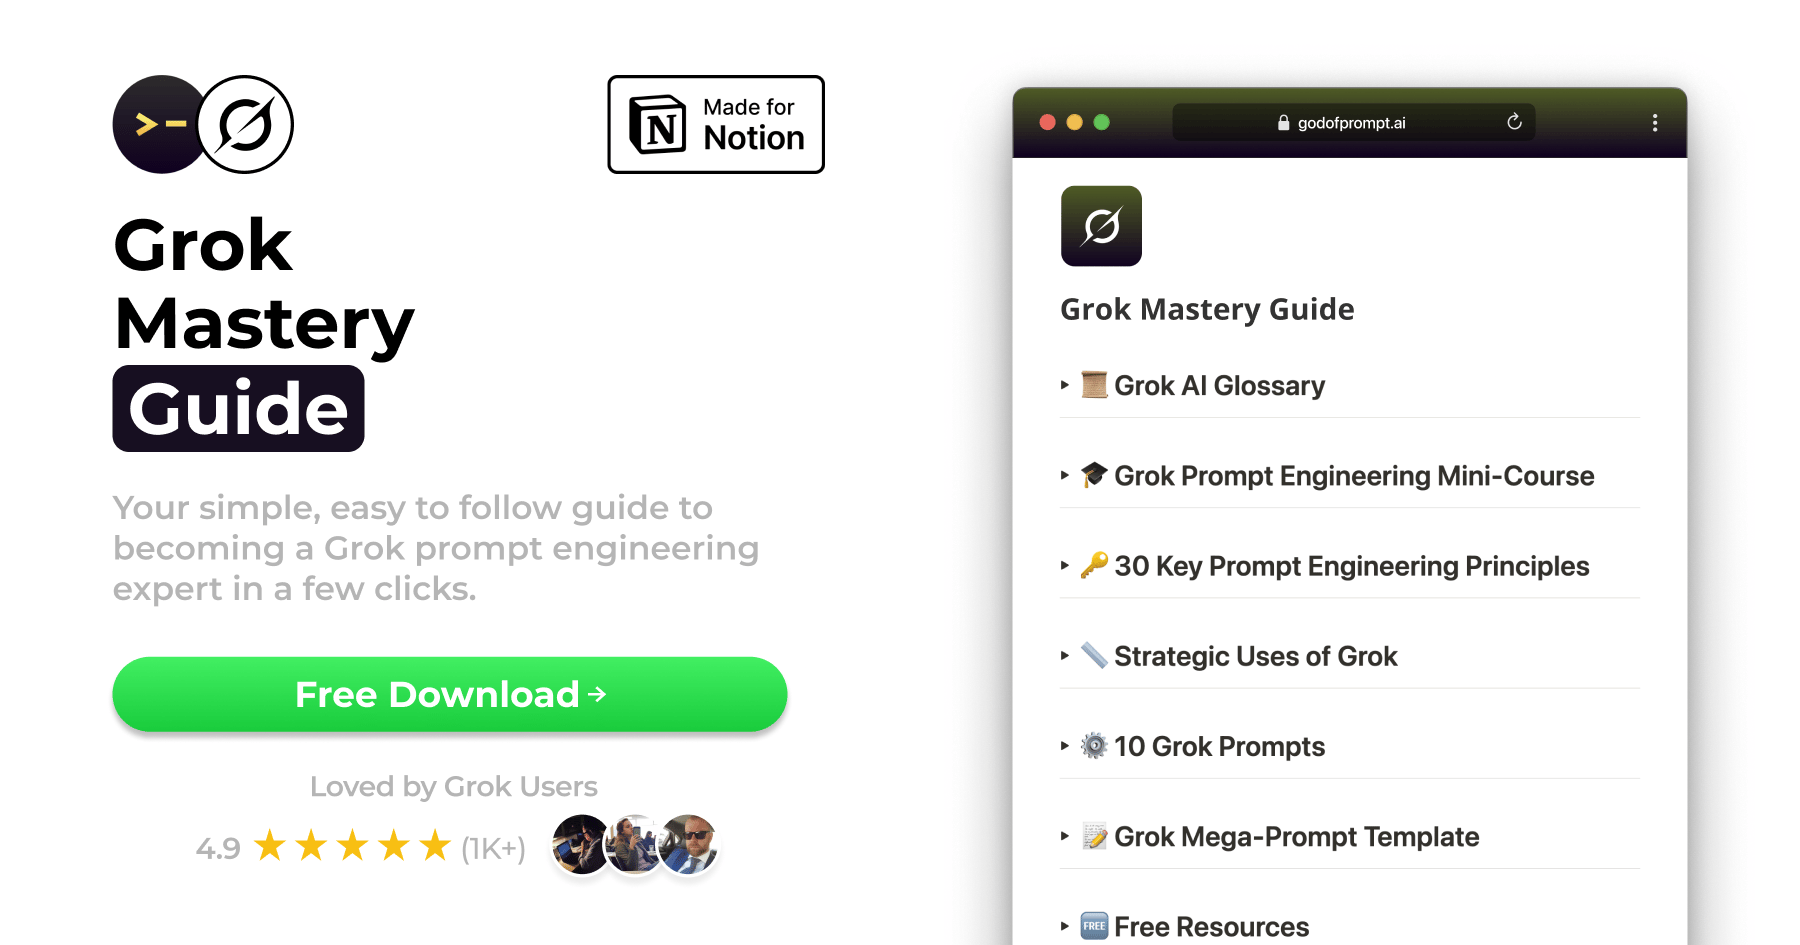Expand the Strategic Uses of Grok triangle
Viewport: 1800px width, 945px height.
point(1065,656)
